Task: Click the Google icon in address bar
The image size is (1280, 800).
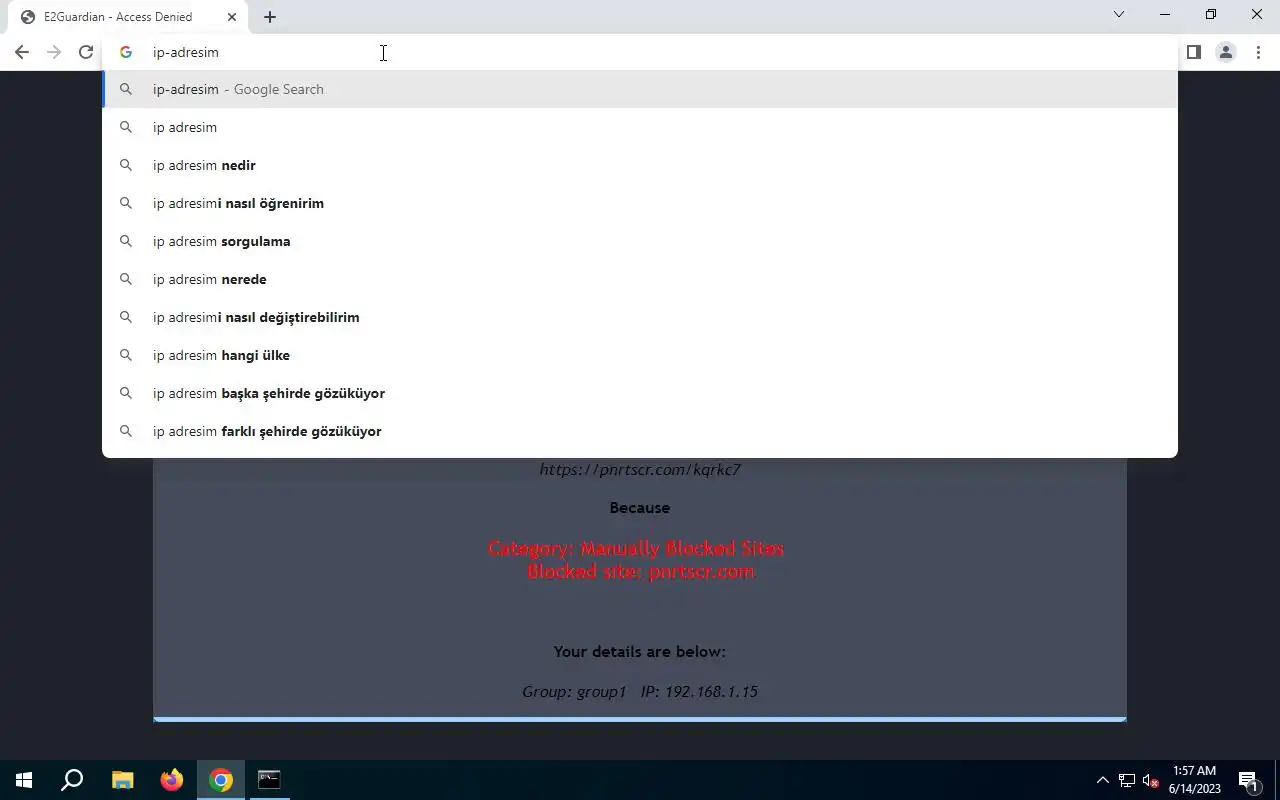Action: 126,52
